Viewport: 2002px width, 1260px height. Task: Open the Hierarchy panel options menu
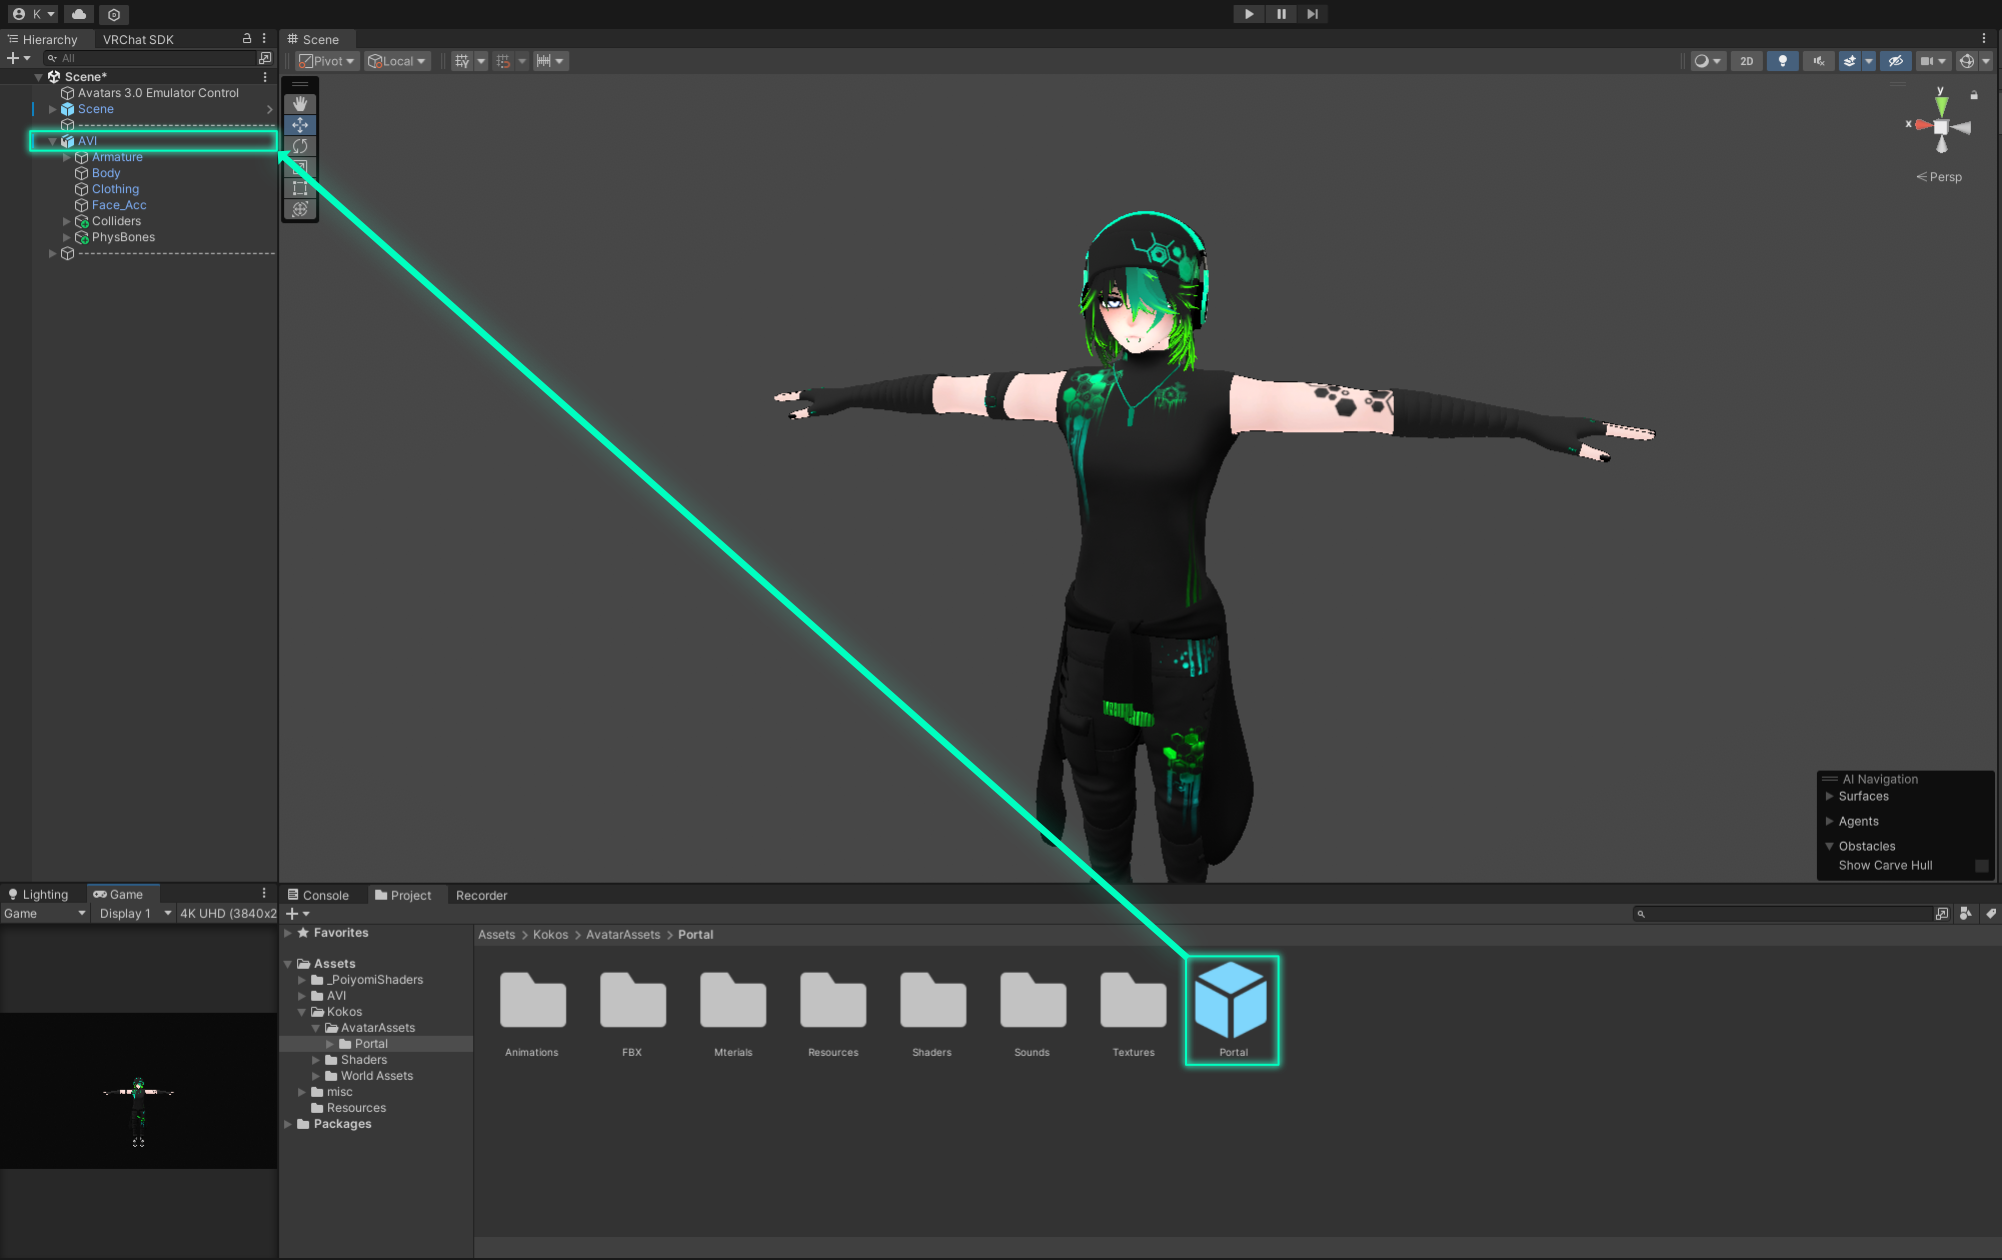coord(264,39)
